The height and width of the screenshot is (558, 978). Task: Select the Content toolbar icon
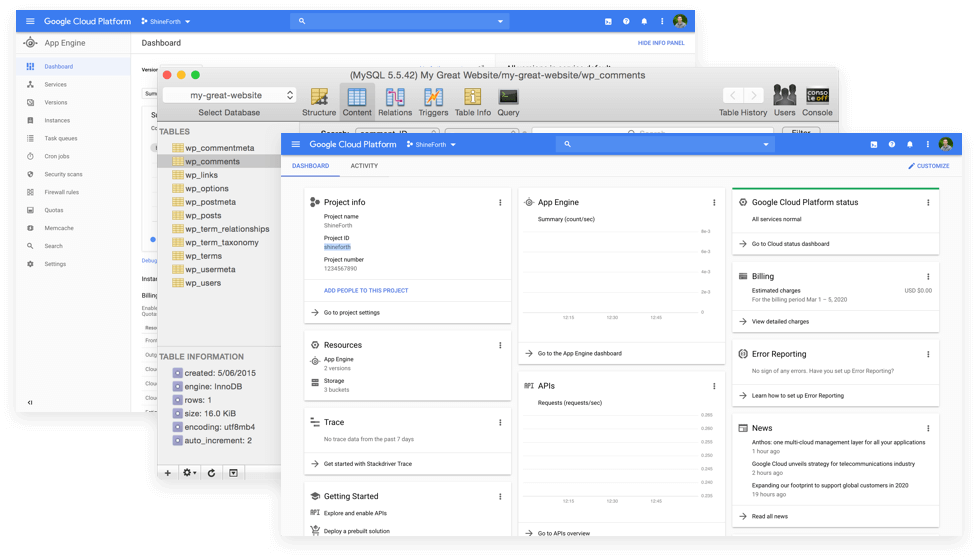(x=357, y=102)
